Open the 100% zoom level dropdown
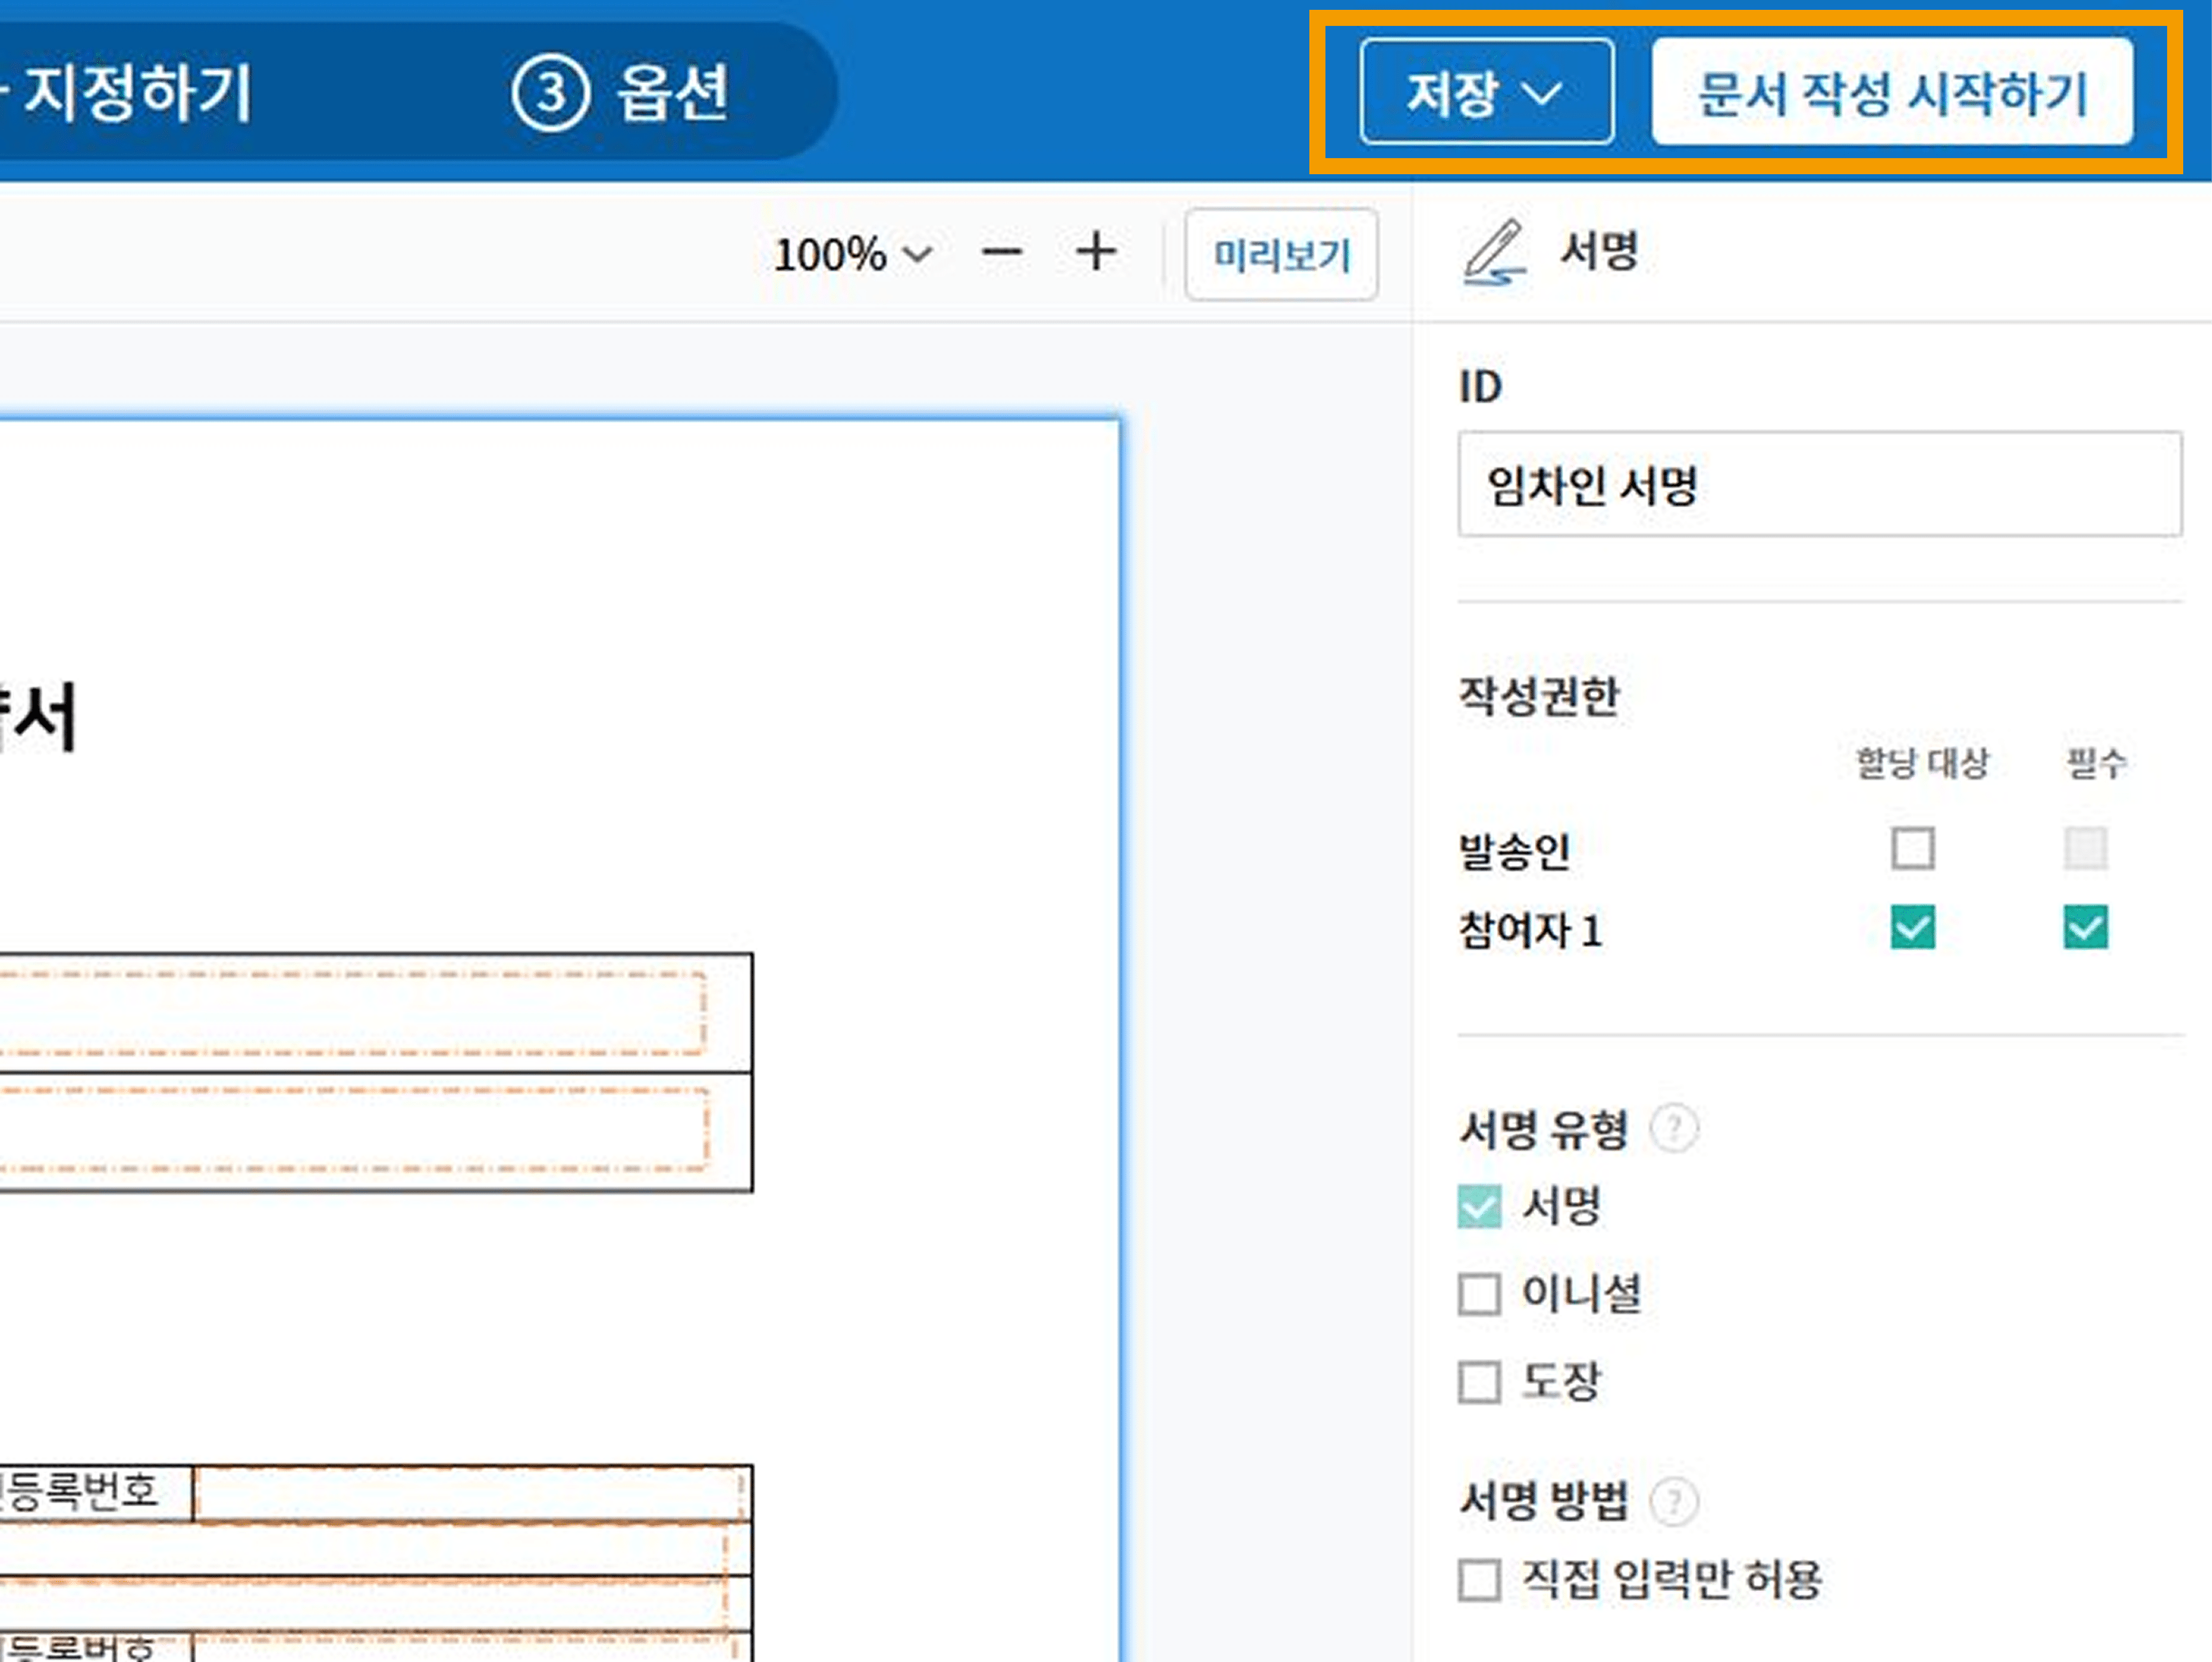Viewport: 2212px width, 1662px height. pyautogui.click(x=852, y=254)
